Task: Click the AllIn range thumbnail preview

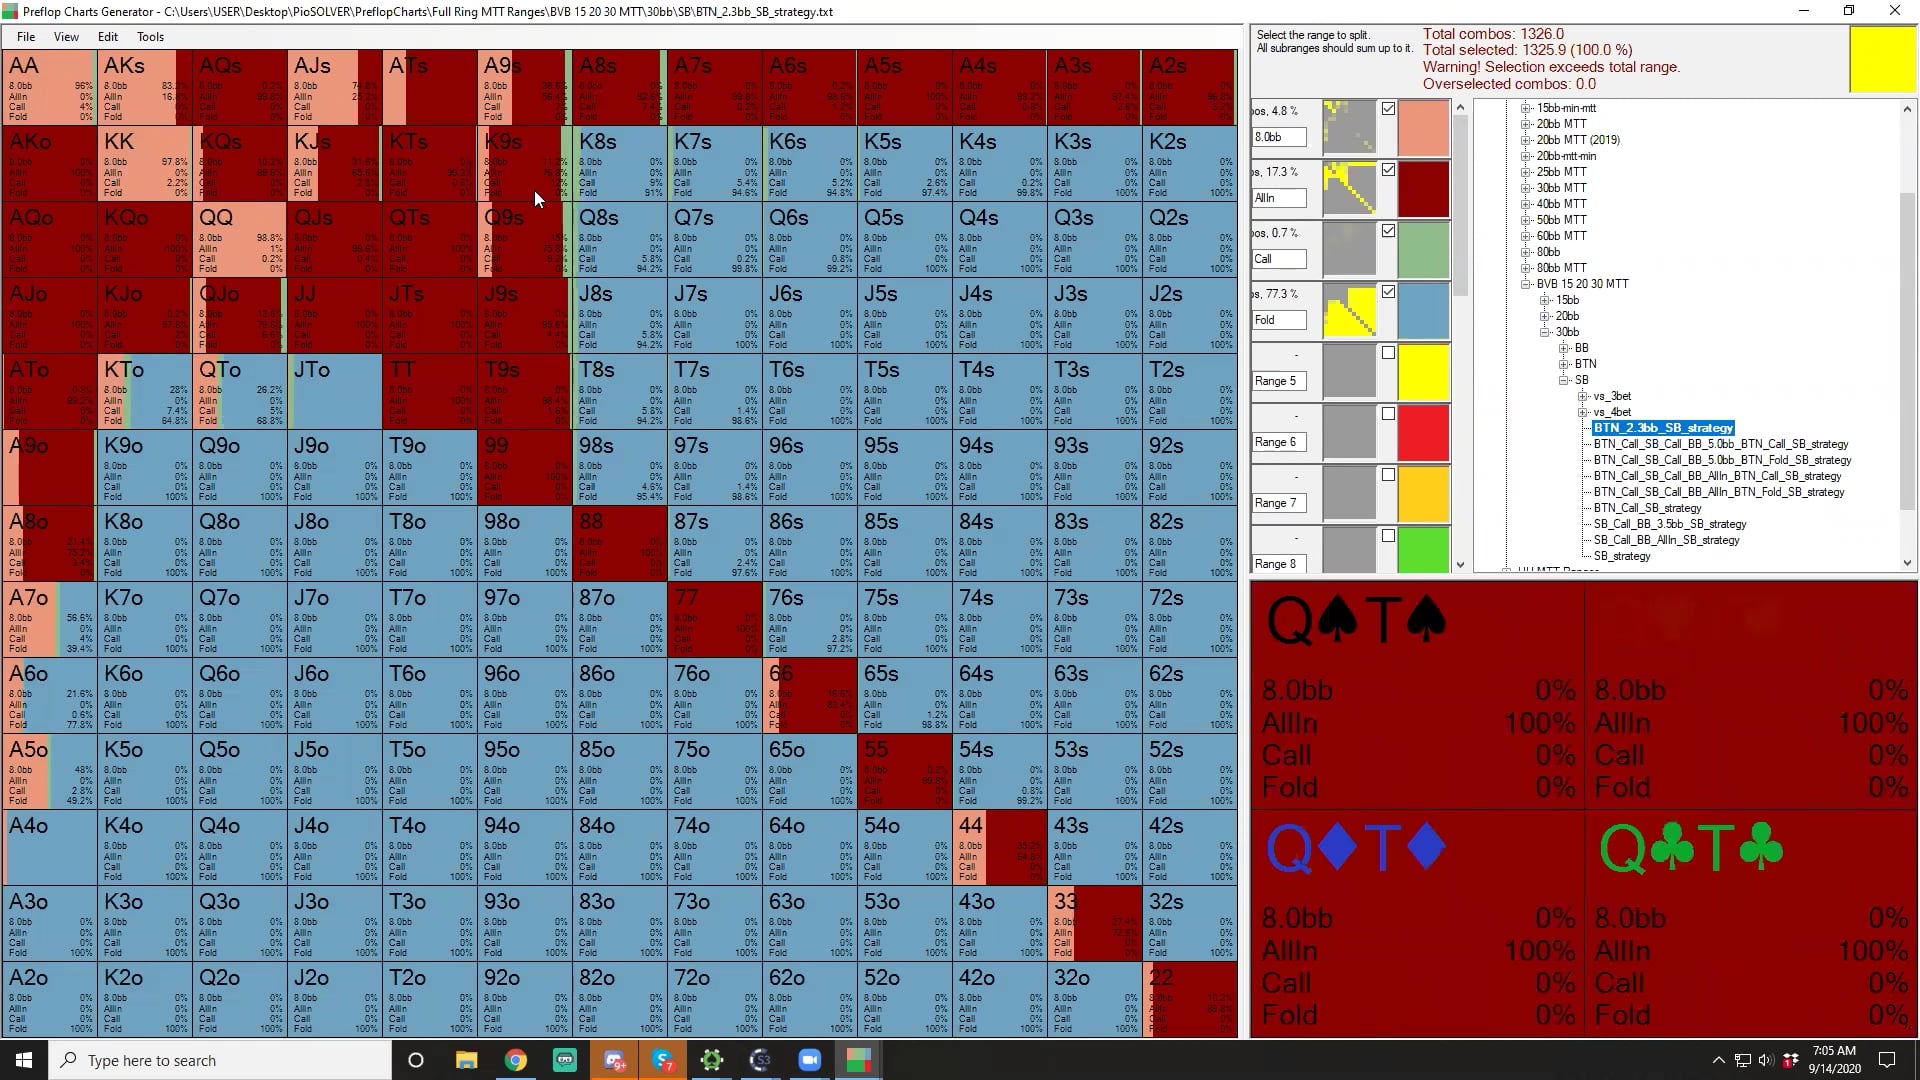Action: (x=1349, y=189)
